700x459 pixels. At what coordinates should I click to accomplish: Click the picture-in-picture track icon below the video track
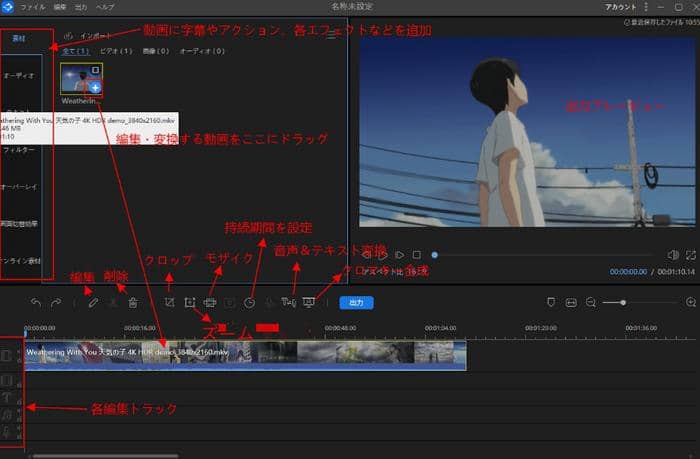[x=6, y=380]
